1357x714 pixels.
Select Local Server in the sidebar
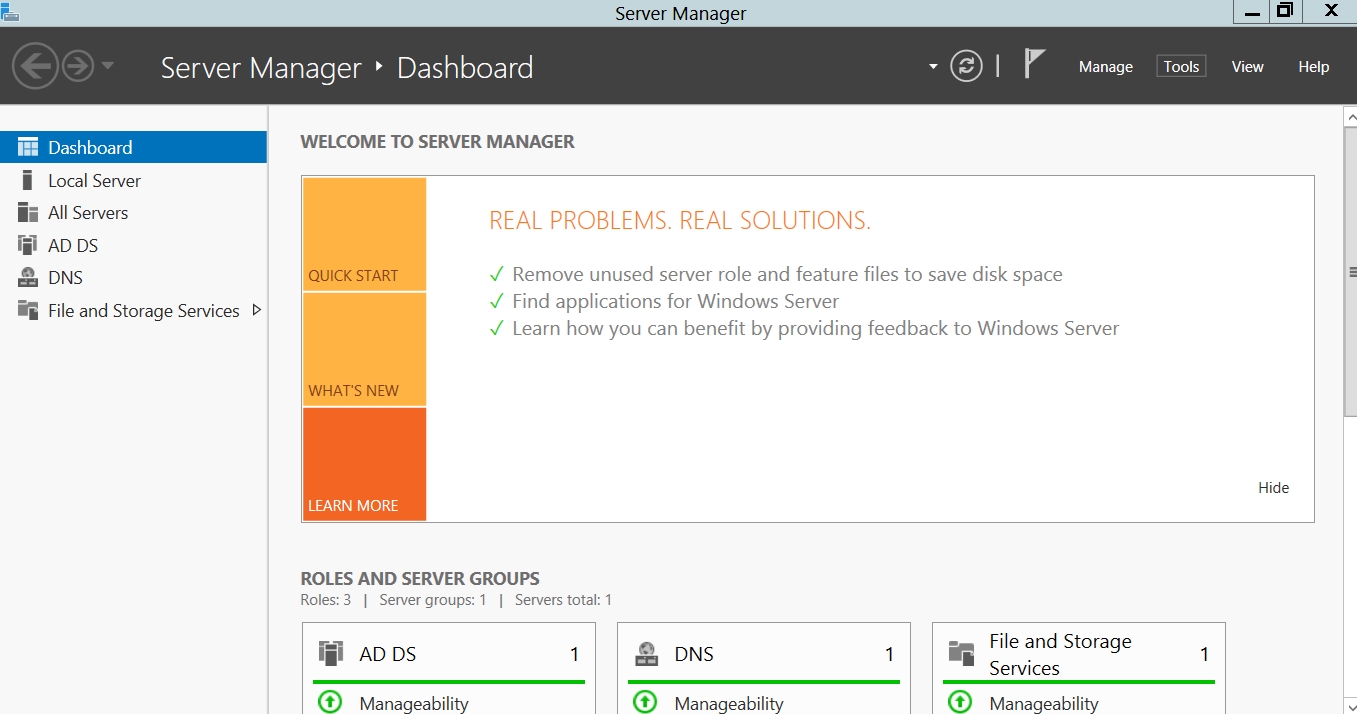94,181
